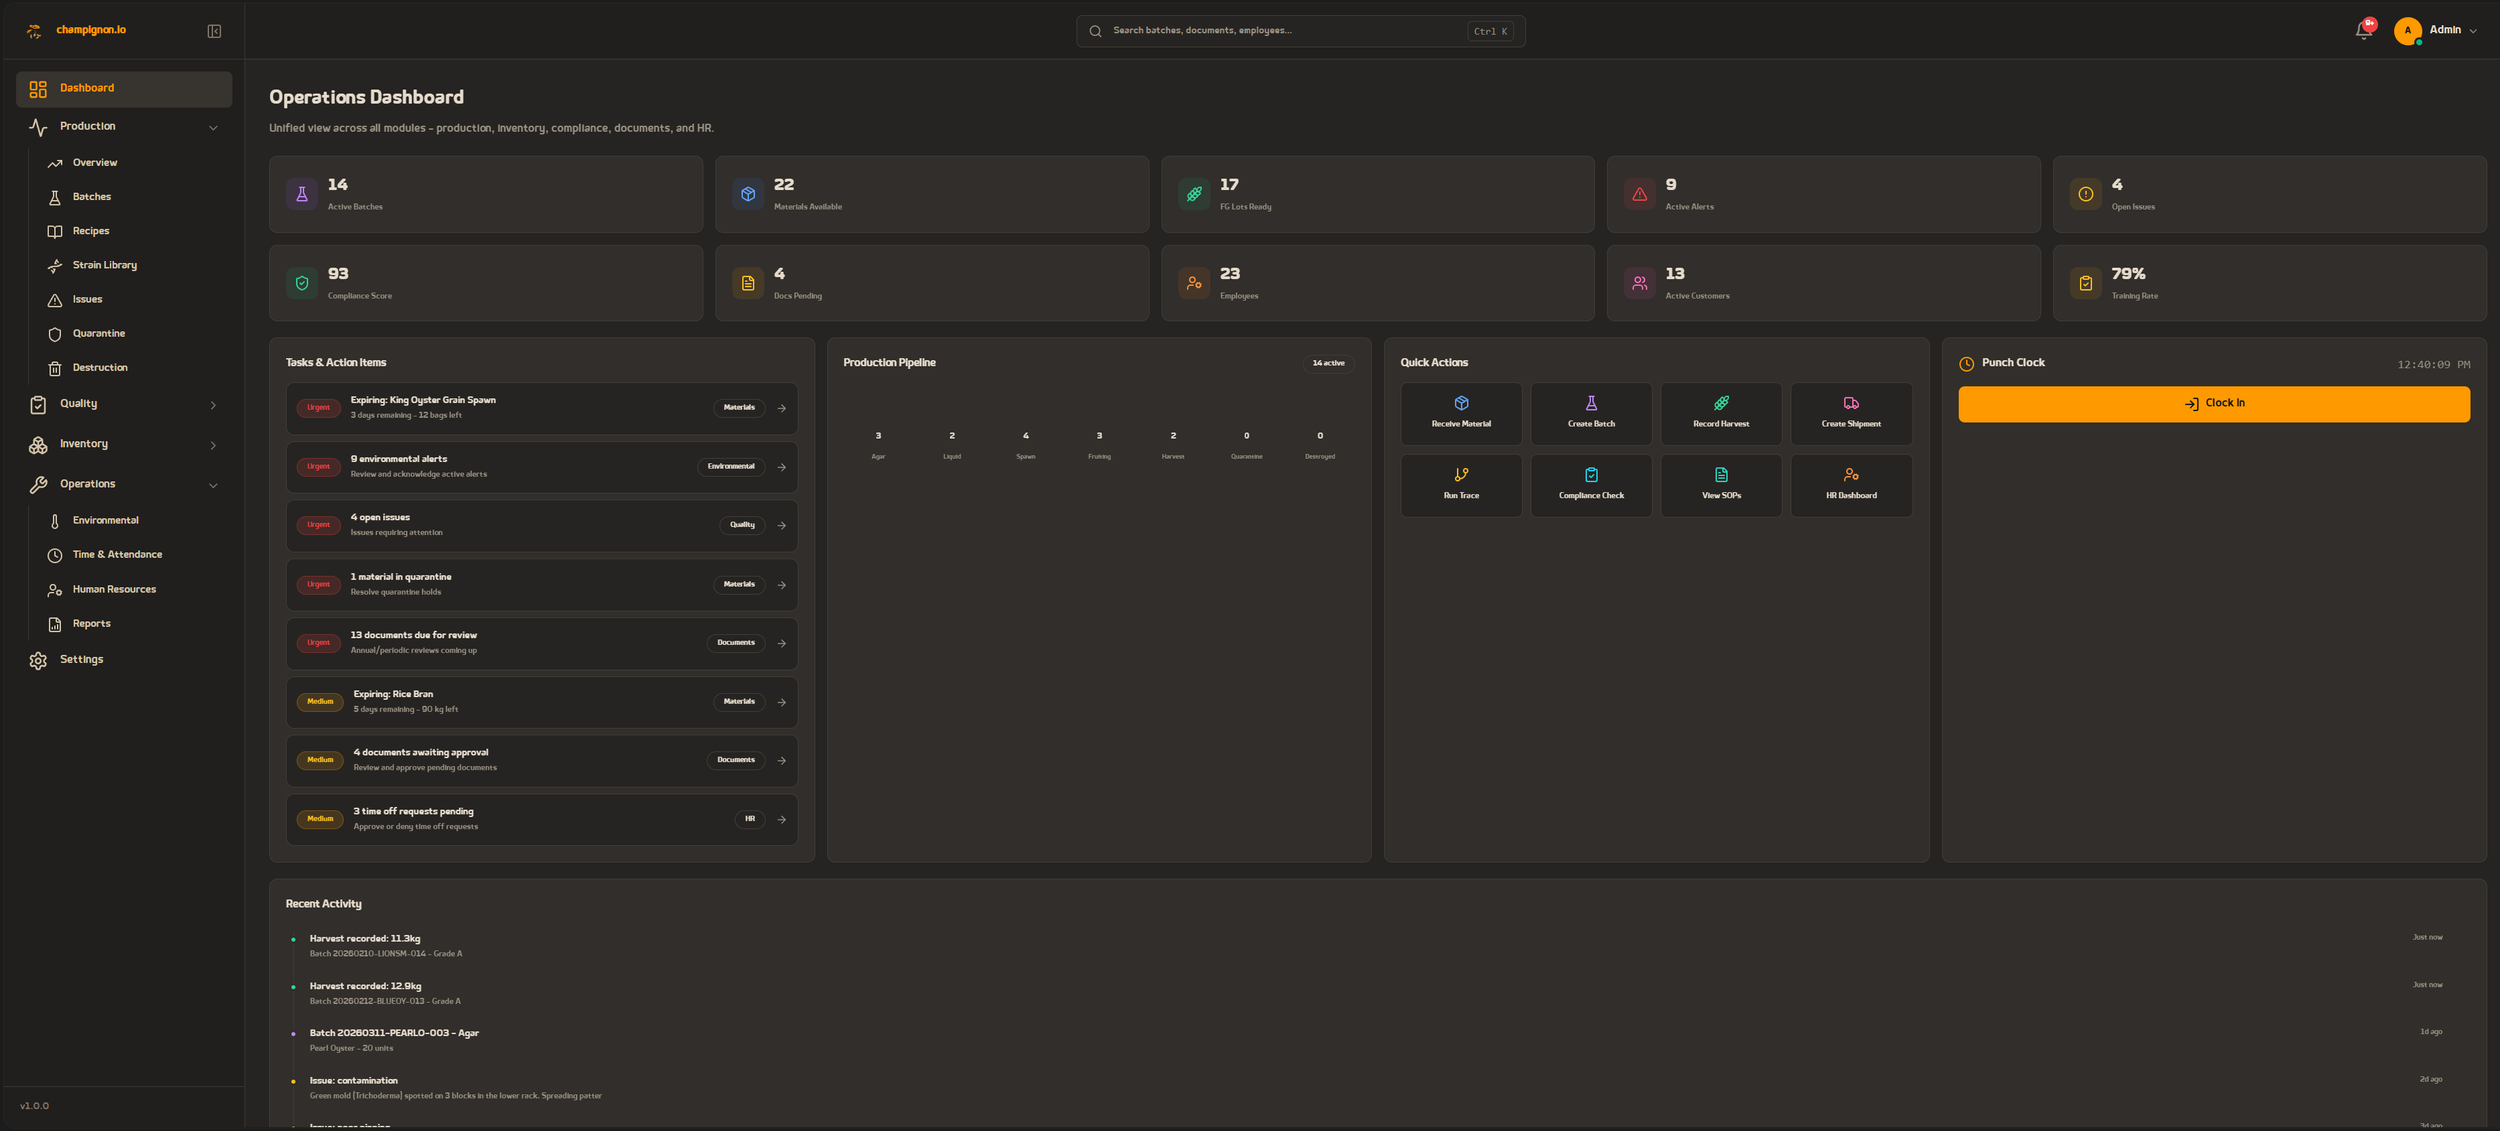
Task: Click the notification bell icon
Action: [x=2363, y=31]
